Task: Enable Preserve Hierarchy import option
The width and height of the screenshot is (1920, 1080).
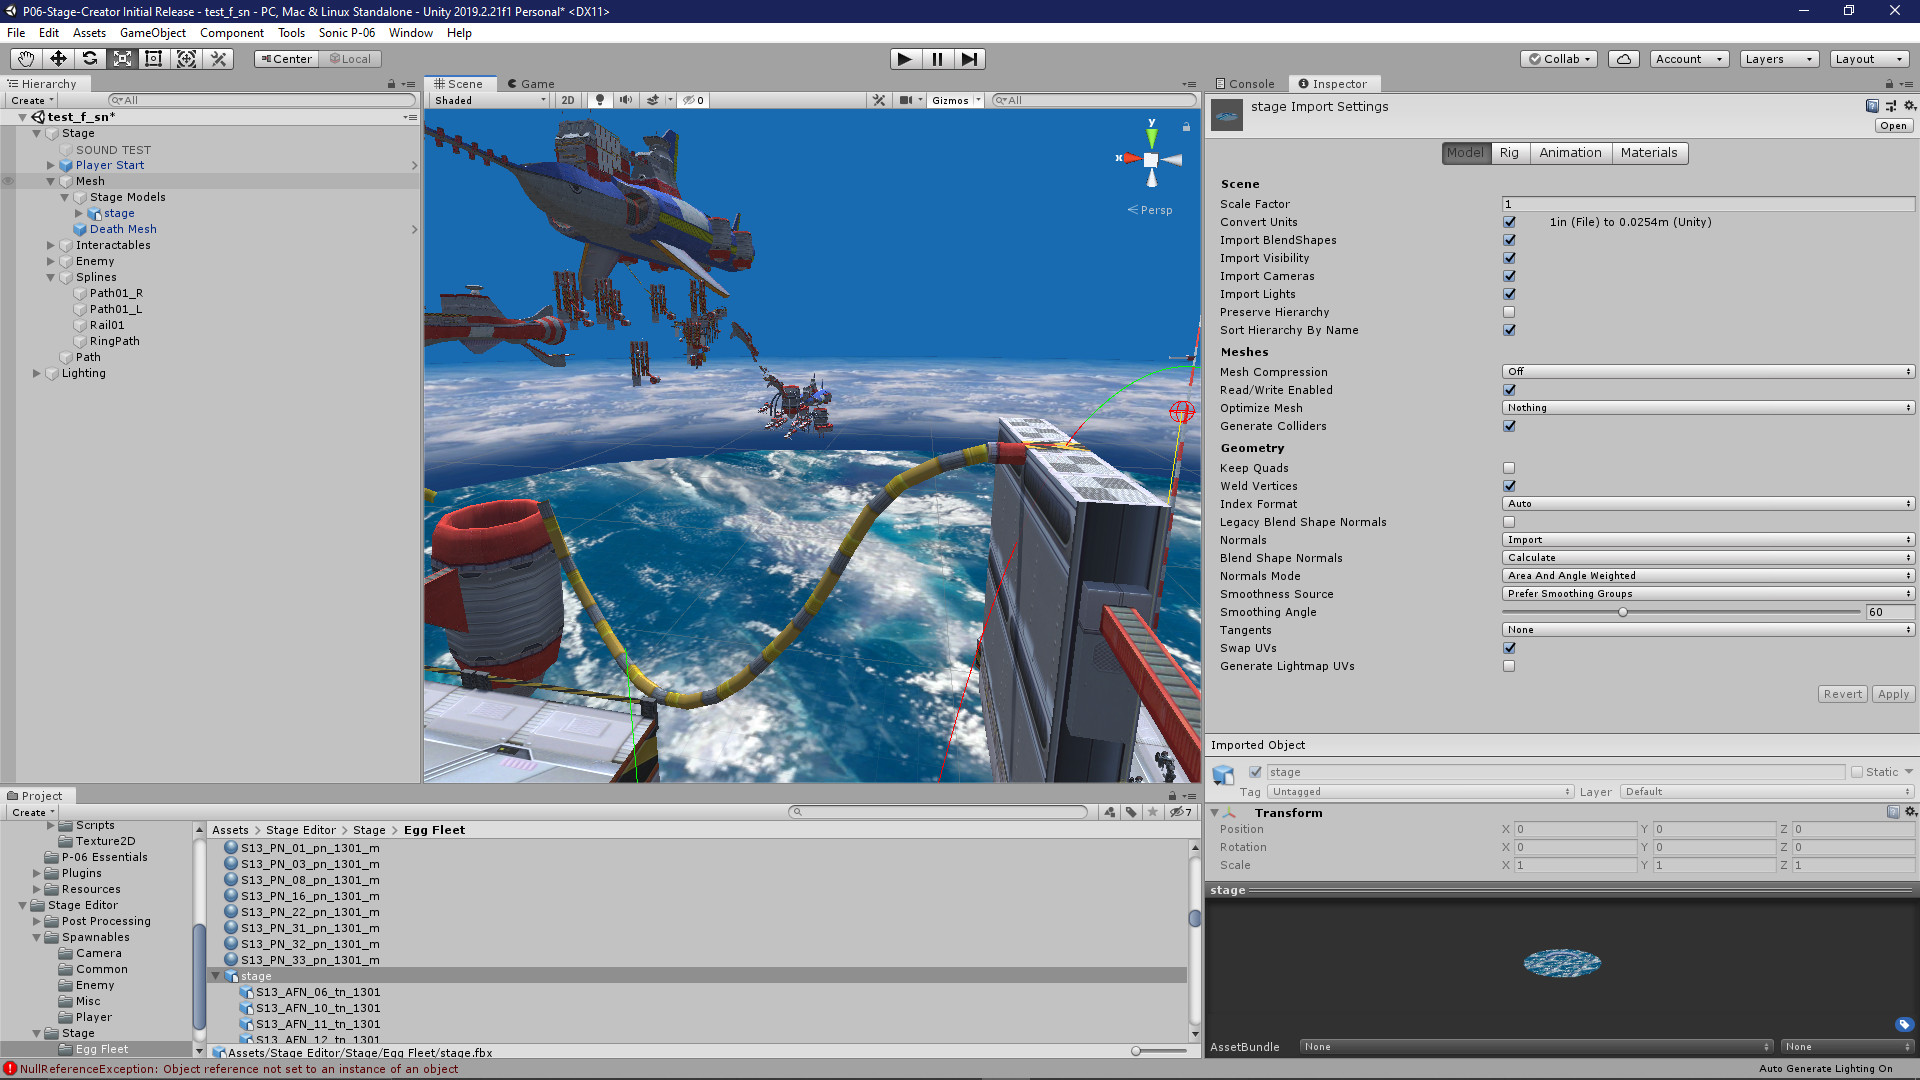Action: click(x=1509, y=312)
